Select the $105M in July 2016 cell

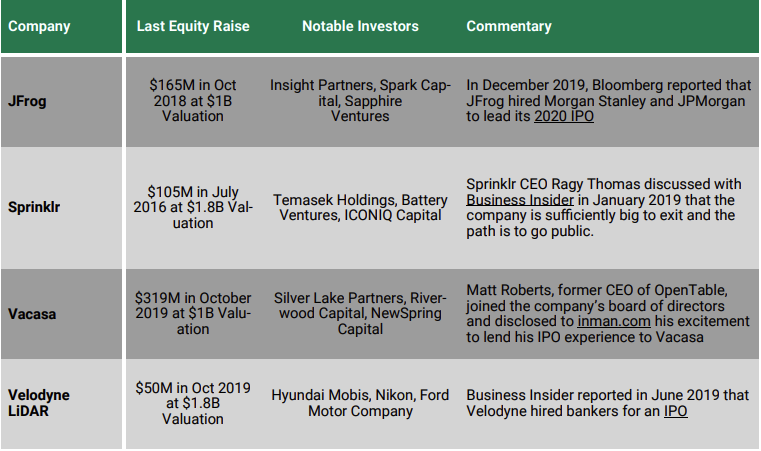193,207
